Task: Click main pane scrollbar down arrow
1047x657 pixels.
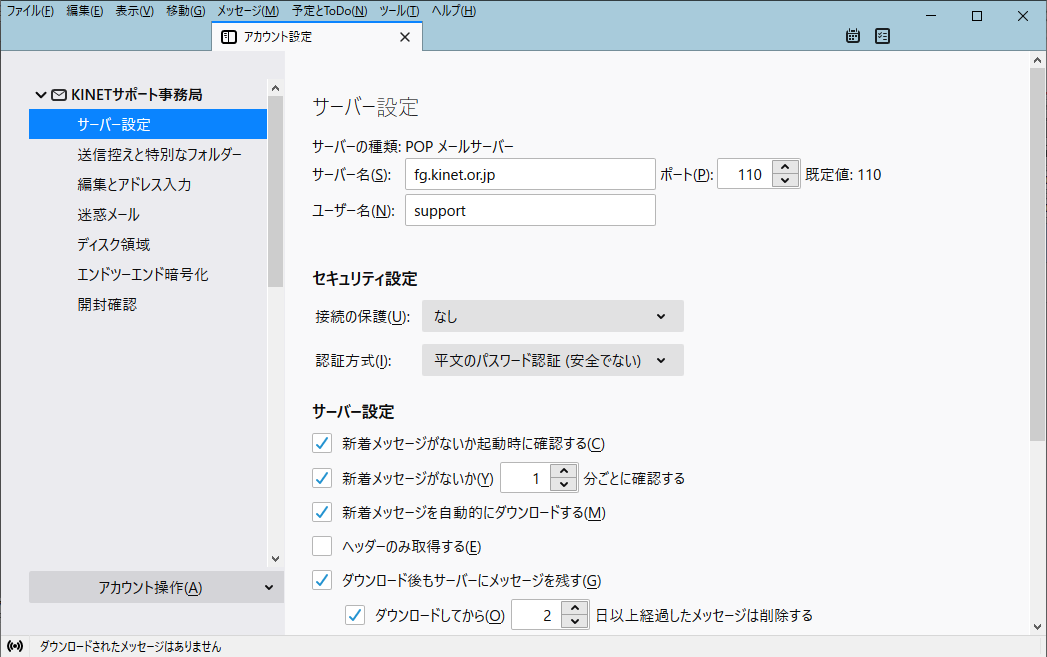Action: pyautogui.click(x=1037, y=626)
